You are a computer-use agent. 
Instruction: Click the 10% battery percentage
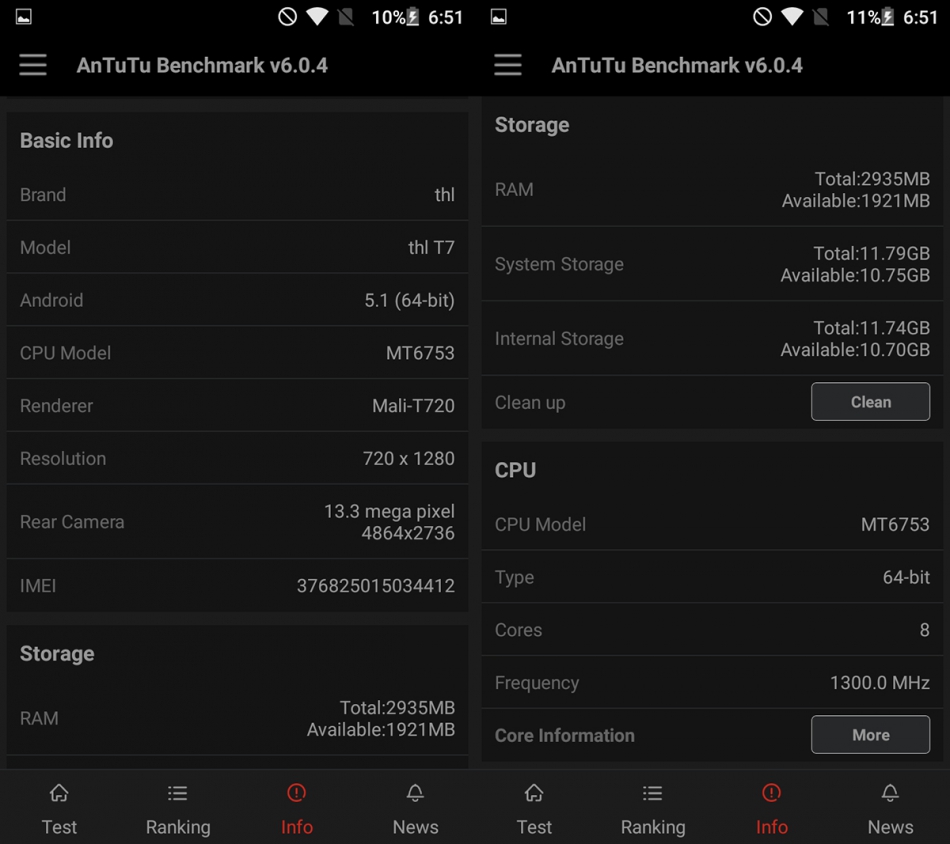tap(388, 17)
